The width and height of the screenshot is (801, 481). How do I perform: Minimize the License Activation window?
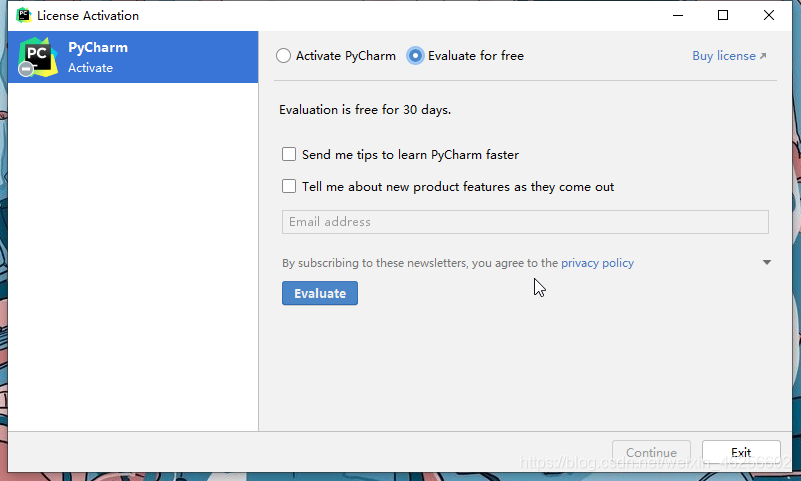(678, 15)
